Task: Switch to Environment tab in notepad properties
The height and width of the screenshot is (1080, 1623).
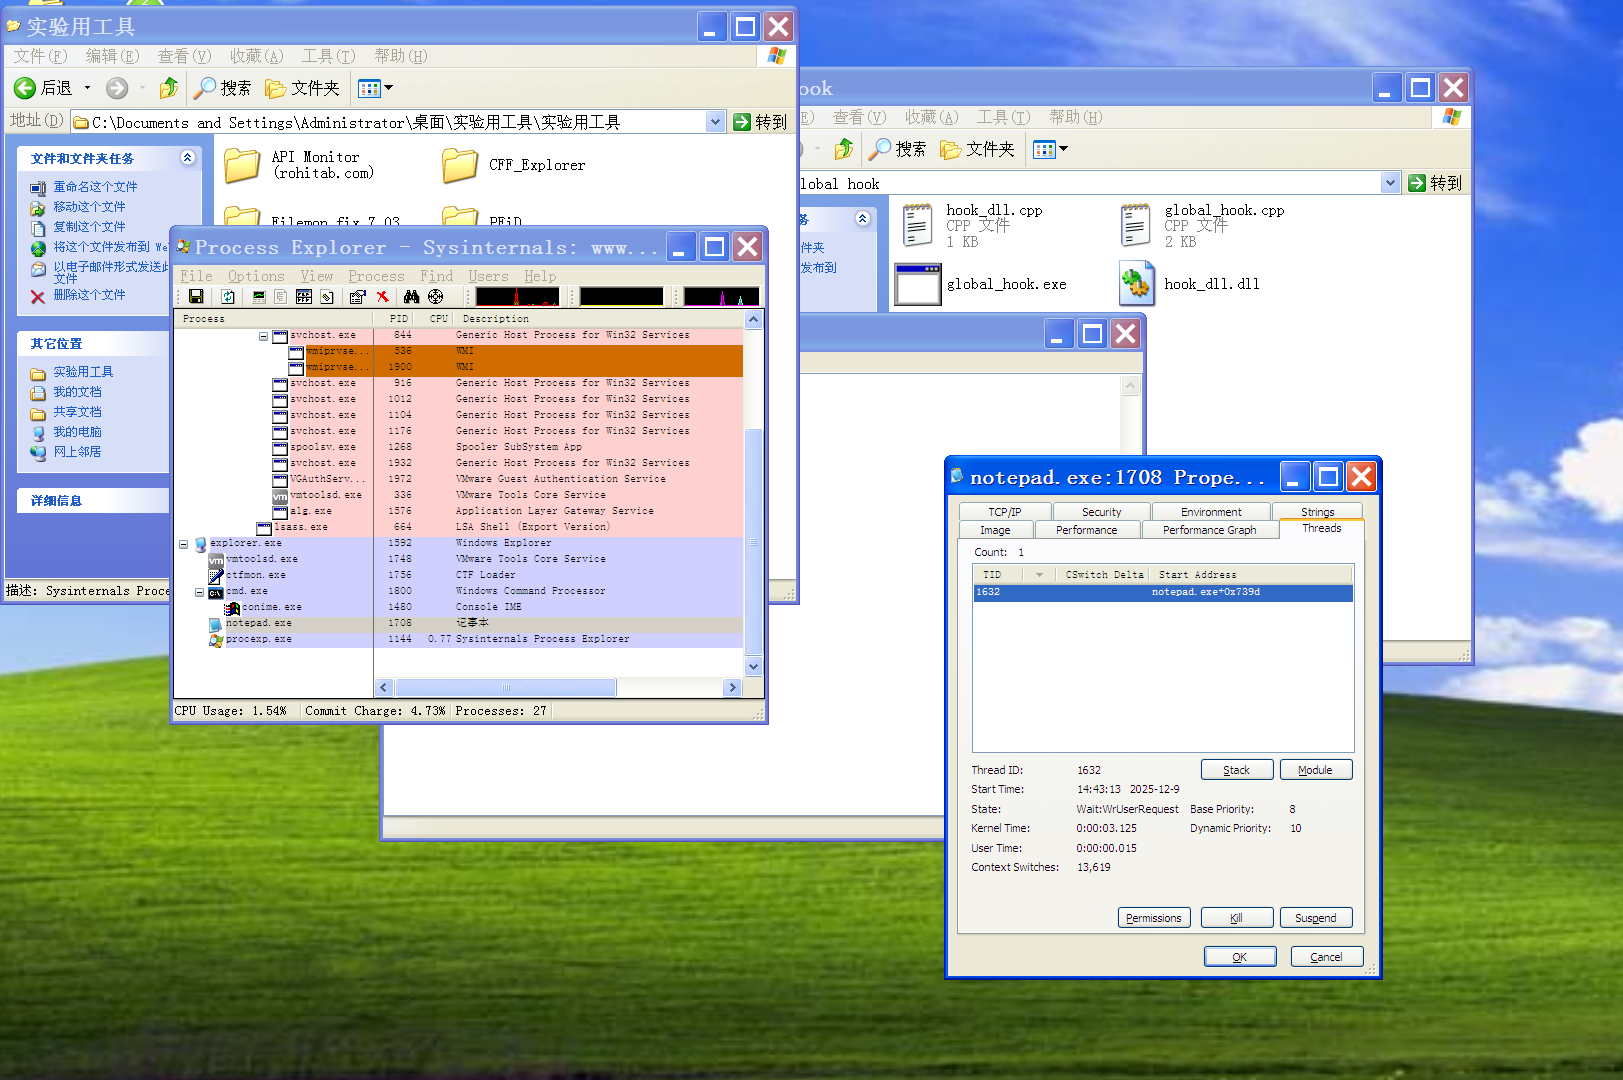Action: [x=1211, y=512]
